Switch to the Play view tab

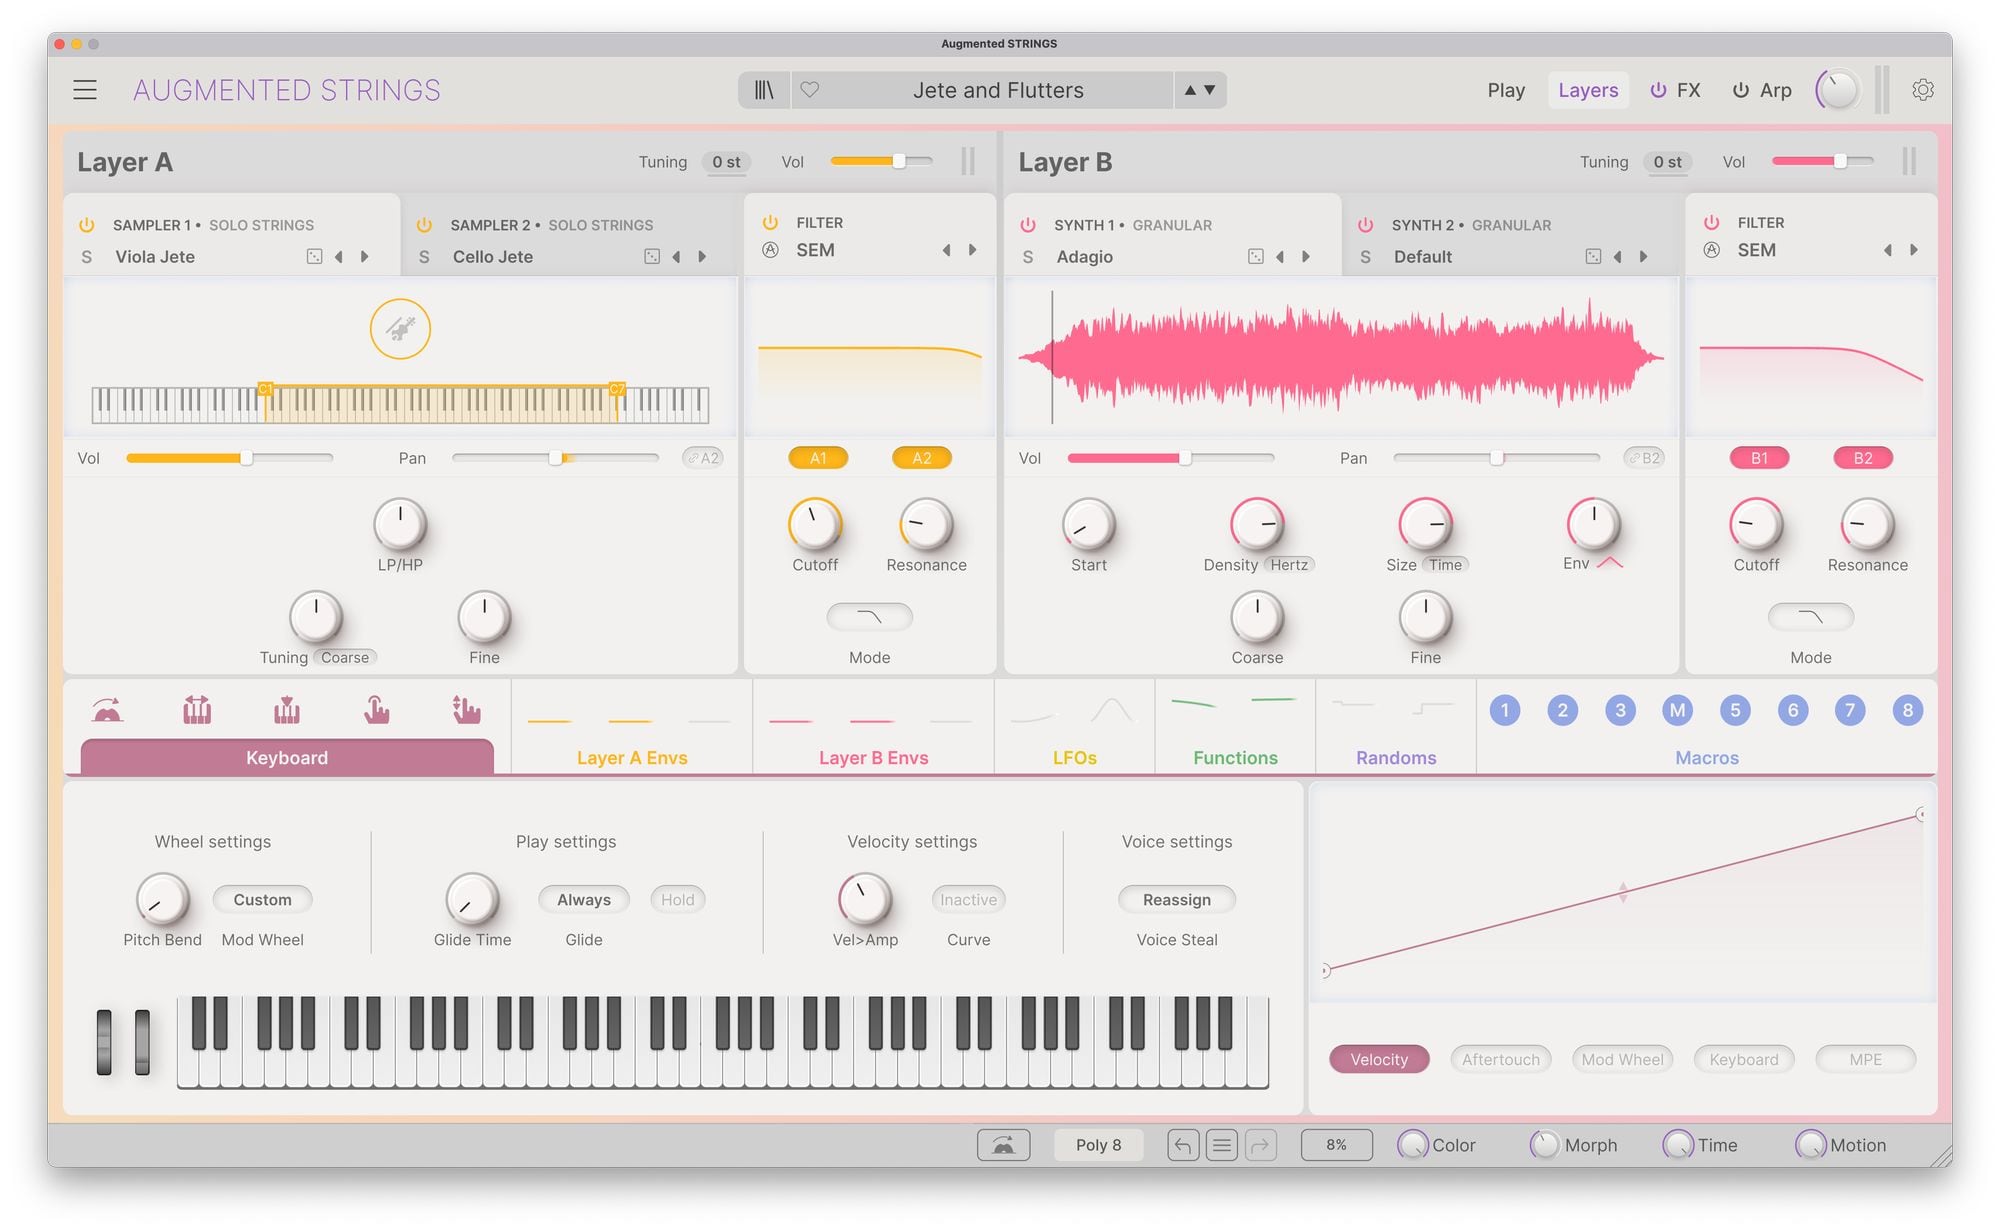[x=1505, y=90]
